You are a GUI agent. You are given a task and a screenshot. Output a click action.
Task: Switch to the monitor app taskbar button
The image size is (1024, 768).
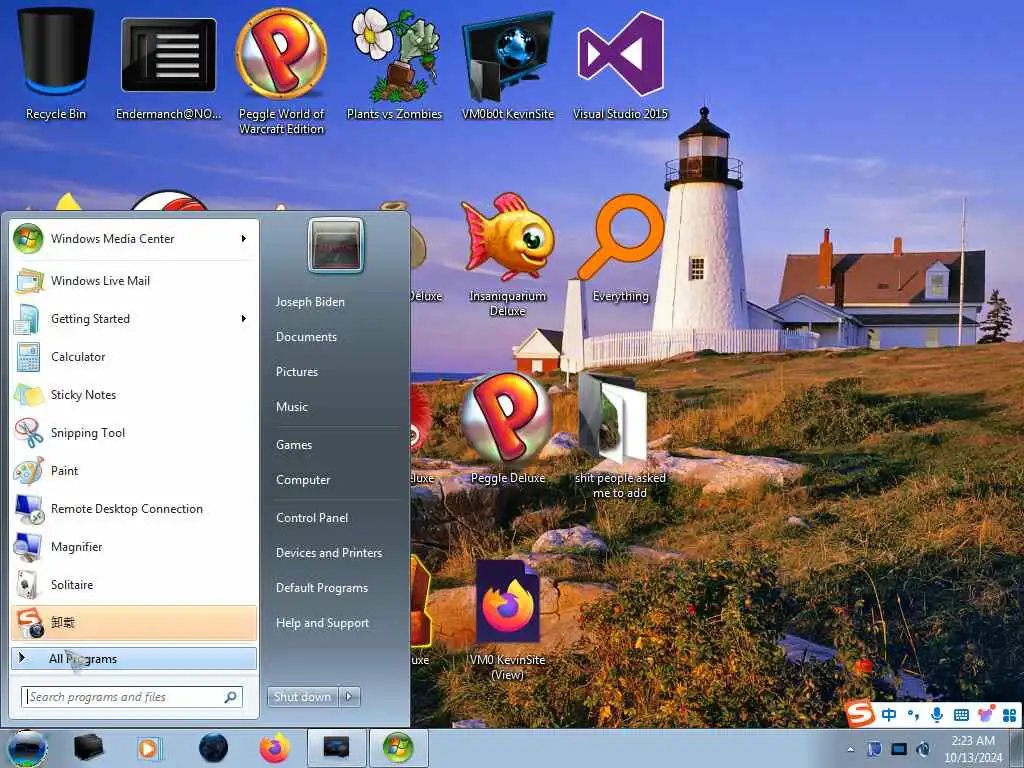[336, 748]
